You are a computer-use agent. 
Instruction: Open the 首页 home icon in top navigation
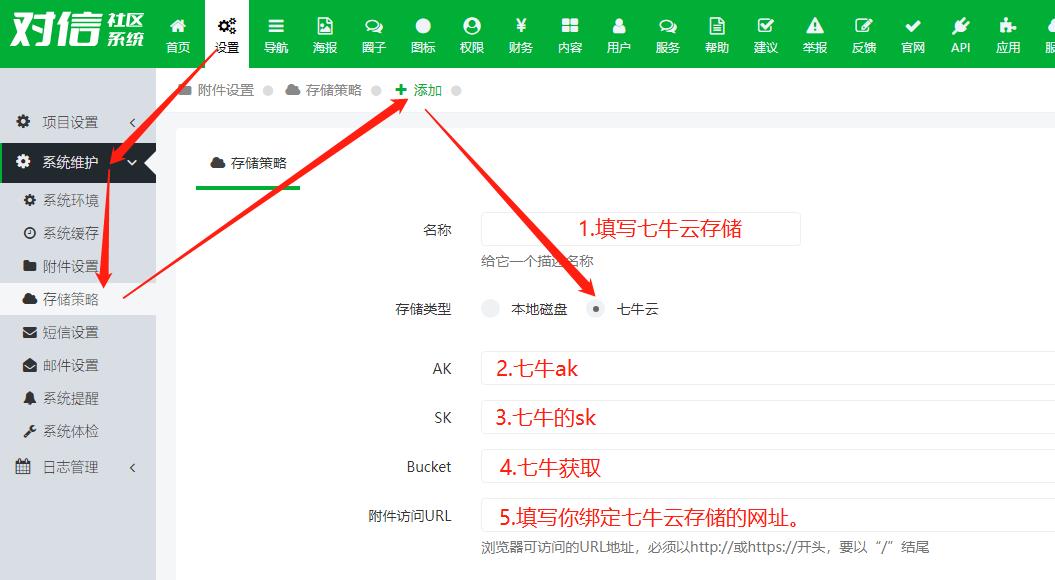[178, 26]
